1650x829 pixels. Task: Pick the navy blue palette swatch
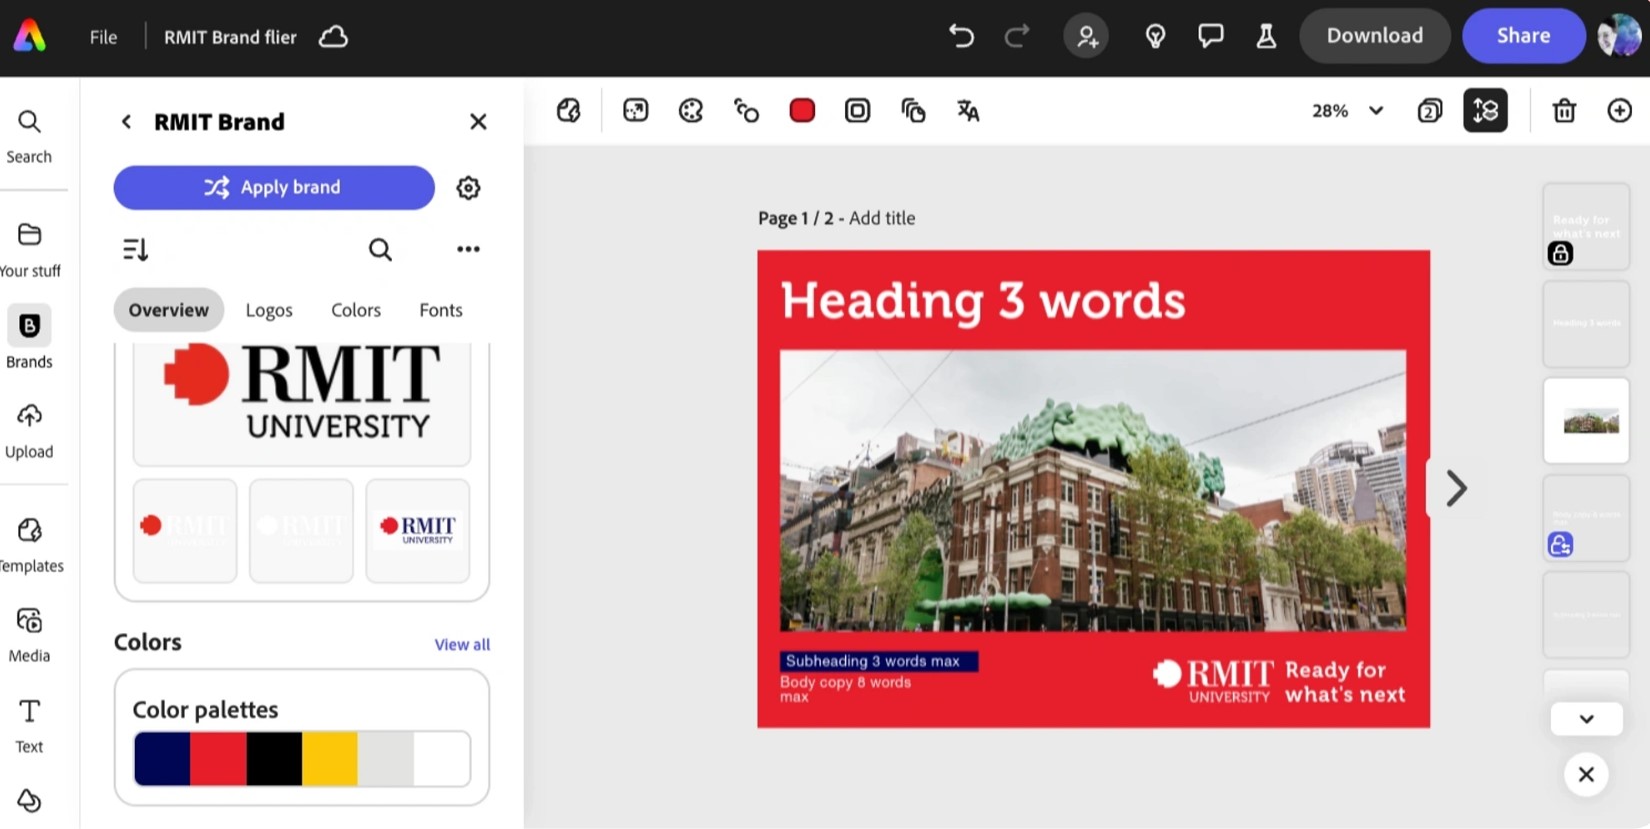(162, 759)
